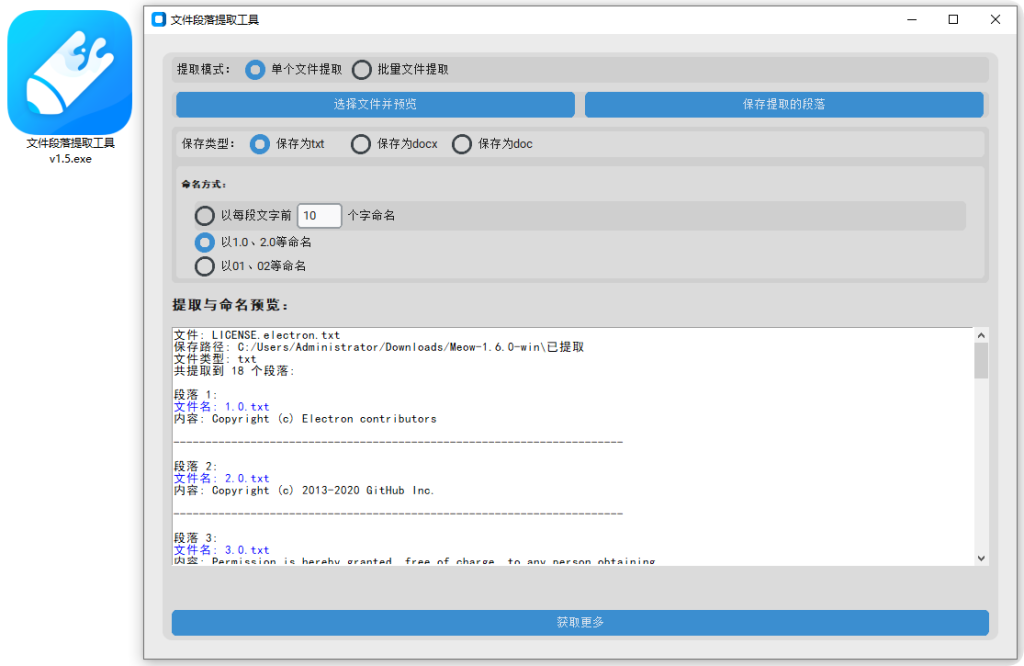
Task: Select 以01、02等命名 naming option
Action: click(x=205, y=266)
